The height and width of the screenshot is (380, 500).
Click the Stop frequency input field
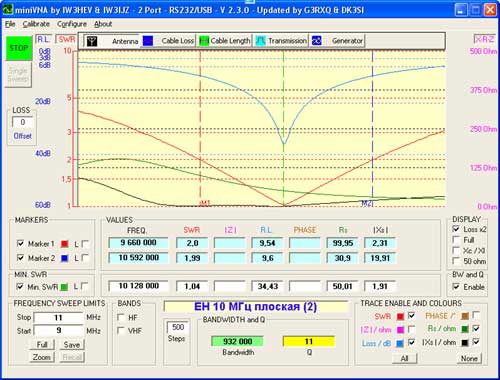[x=58, y=317]
